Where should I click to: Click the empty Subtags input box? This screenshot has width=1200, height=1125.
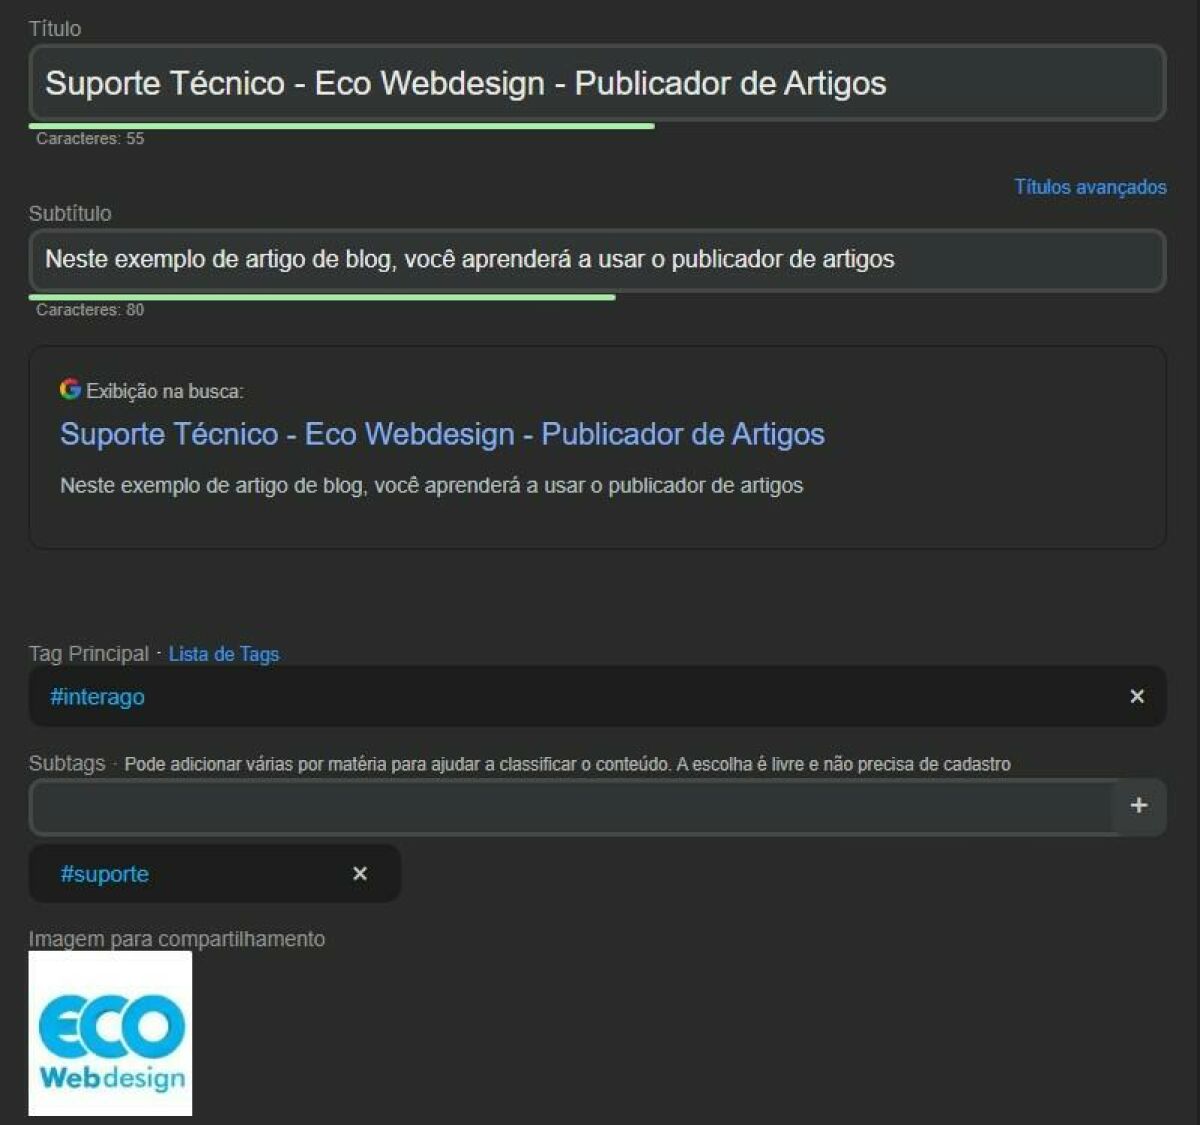tap(570, 806)
